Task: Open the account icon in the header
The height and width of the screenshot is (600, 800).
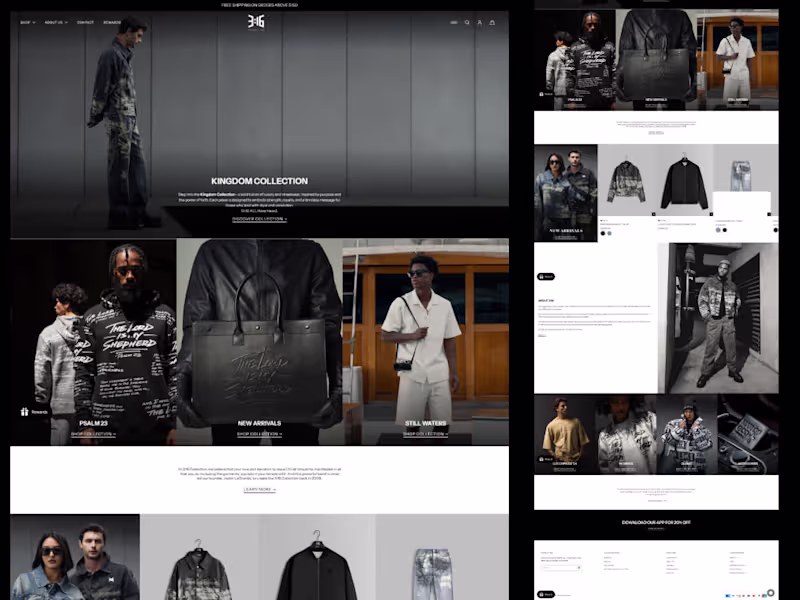Action: tap(479, 22)
